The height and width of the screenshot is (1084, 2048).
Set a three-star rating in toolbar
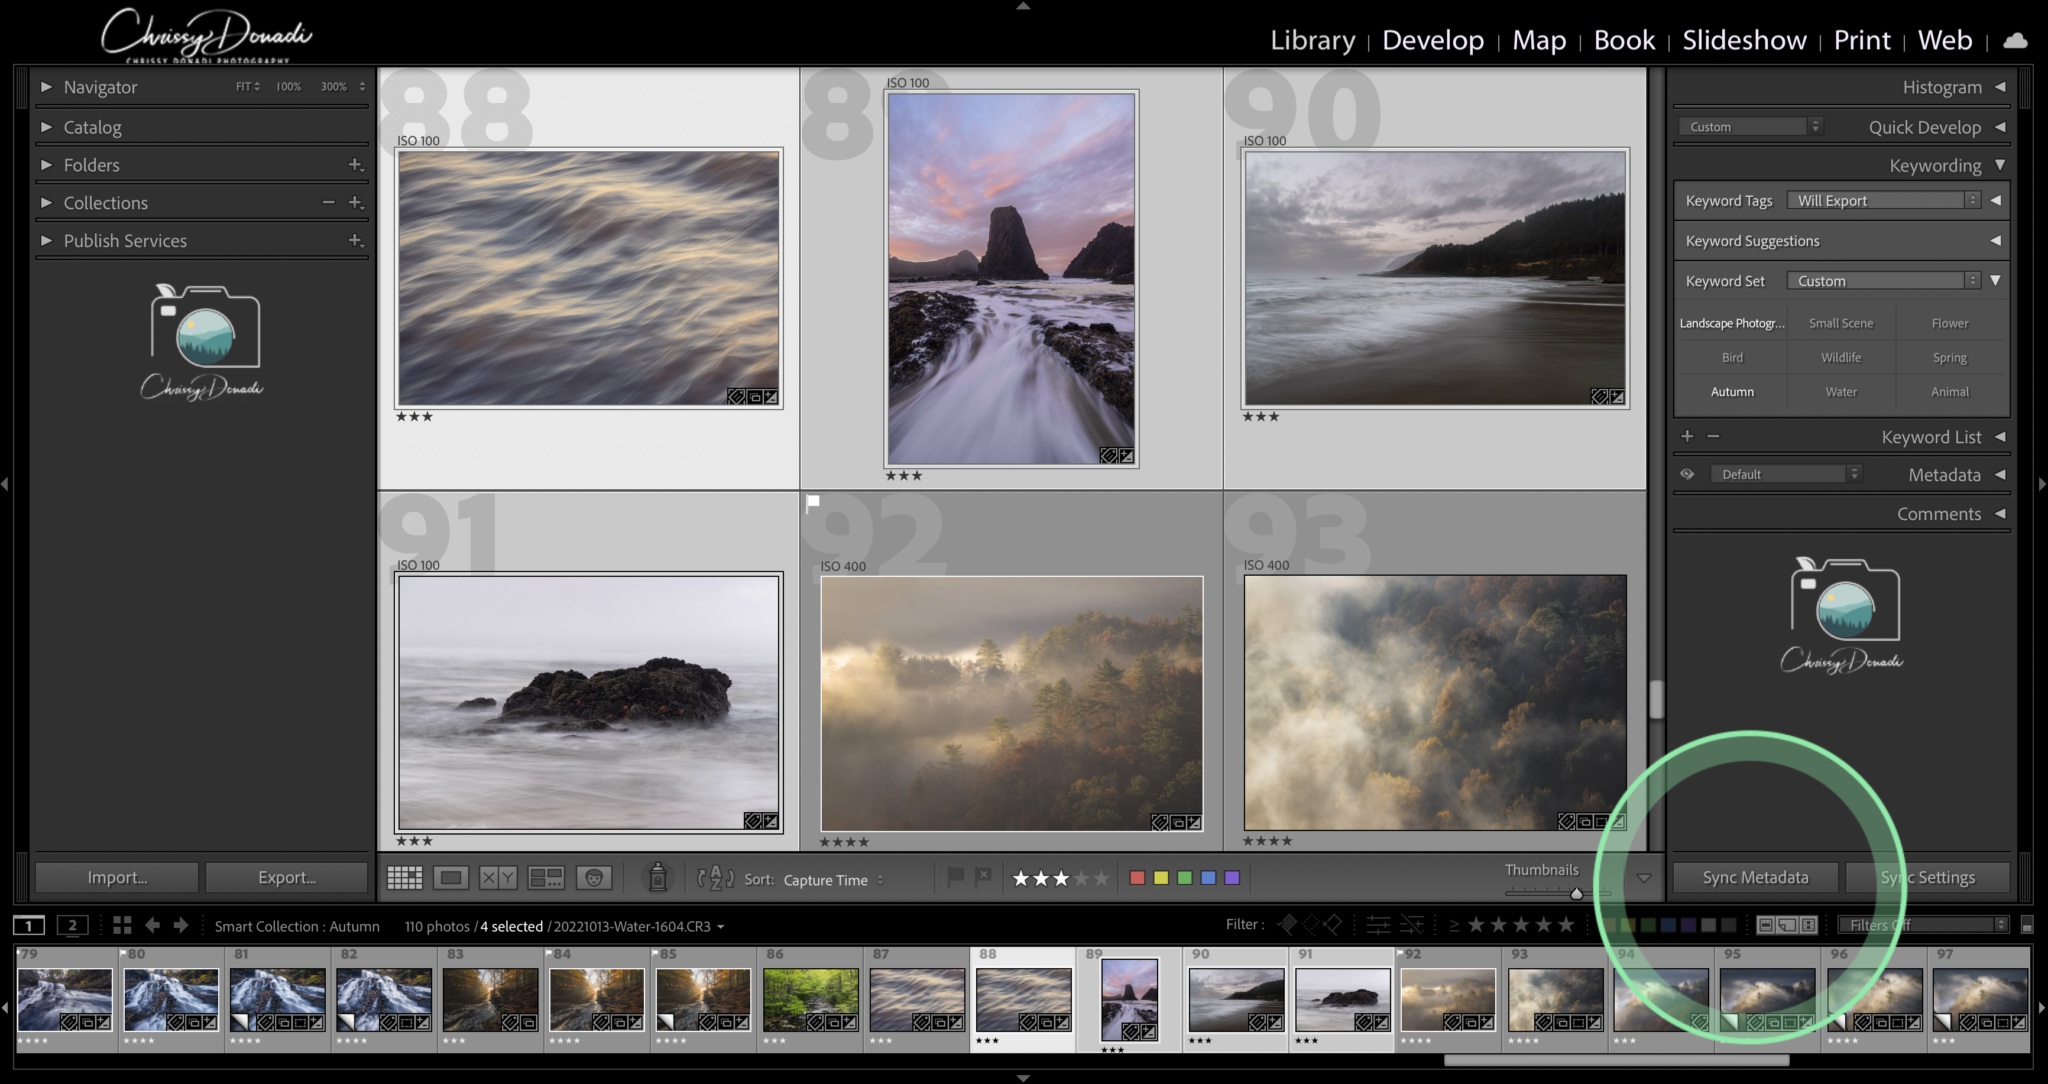point(1060,877)
